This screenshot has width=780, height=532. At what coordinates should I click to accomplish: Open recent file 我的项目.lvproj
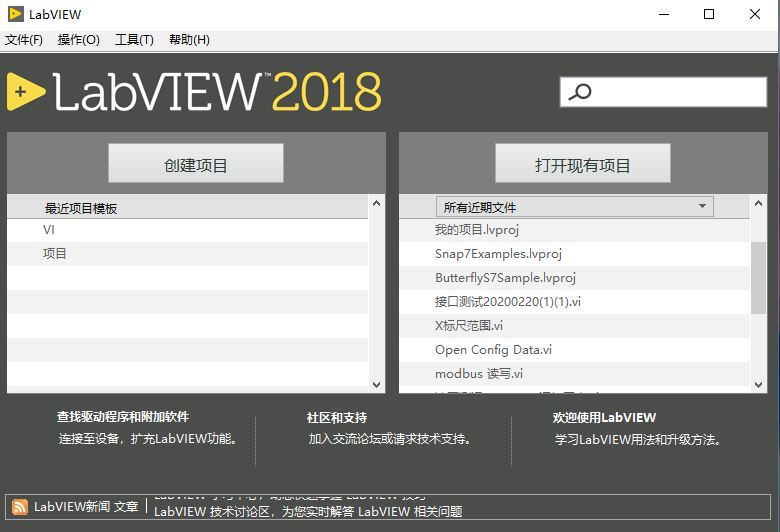[575, 230]
